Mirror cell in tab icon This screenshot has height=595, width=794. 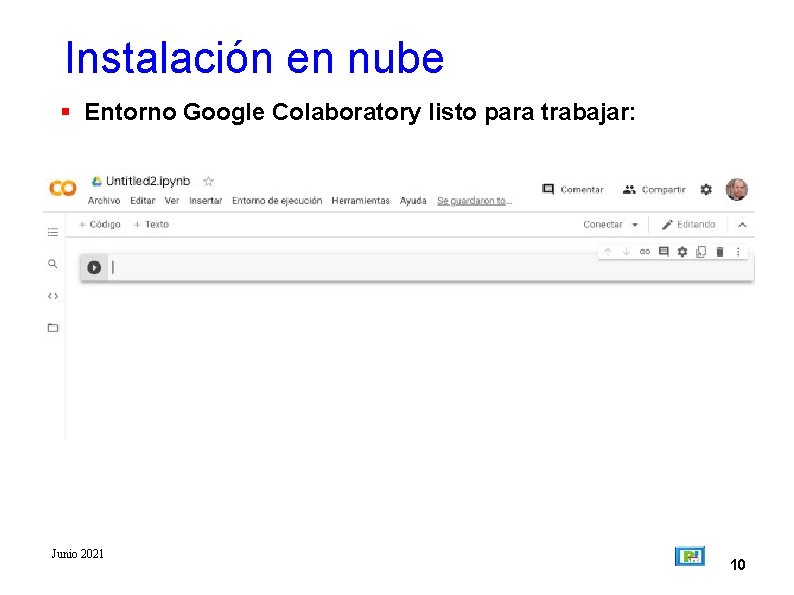[x=701, y=252]
